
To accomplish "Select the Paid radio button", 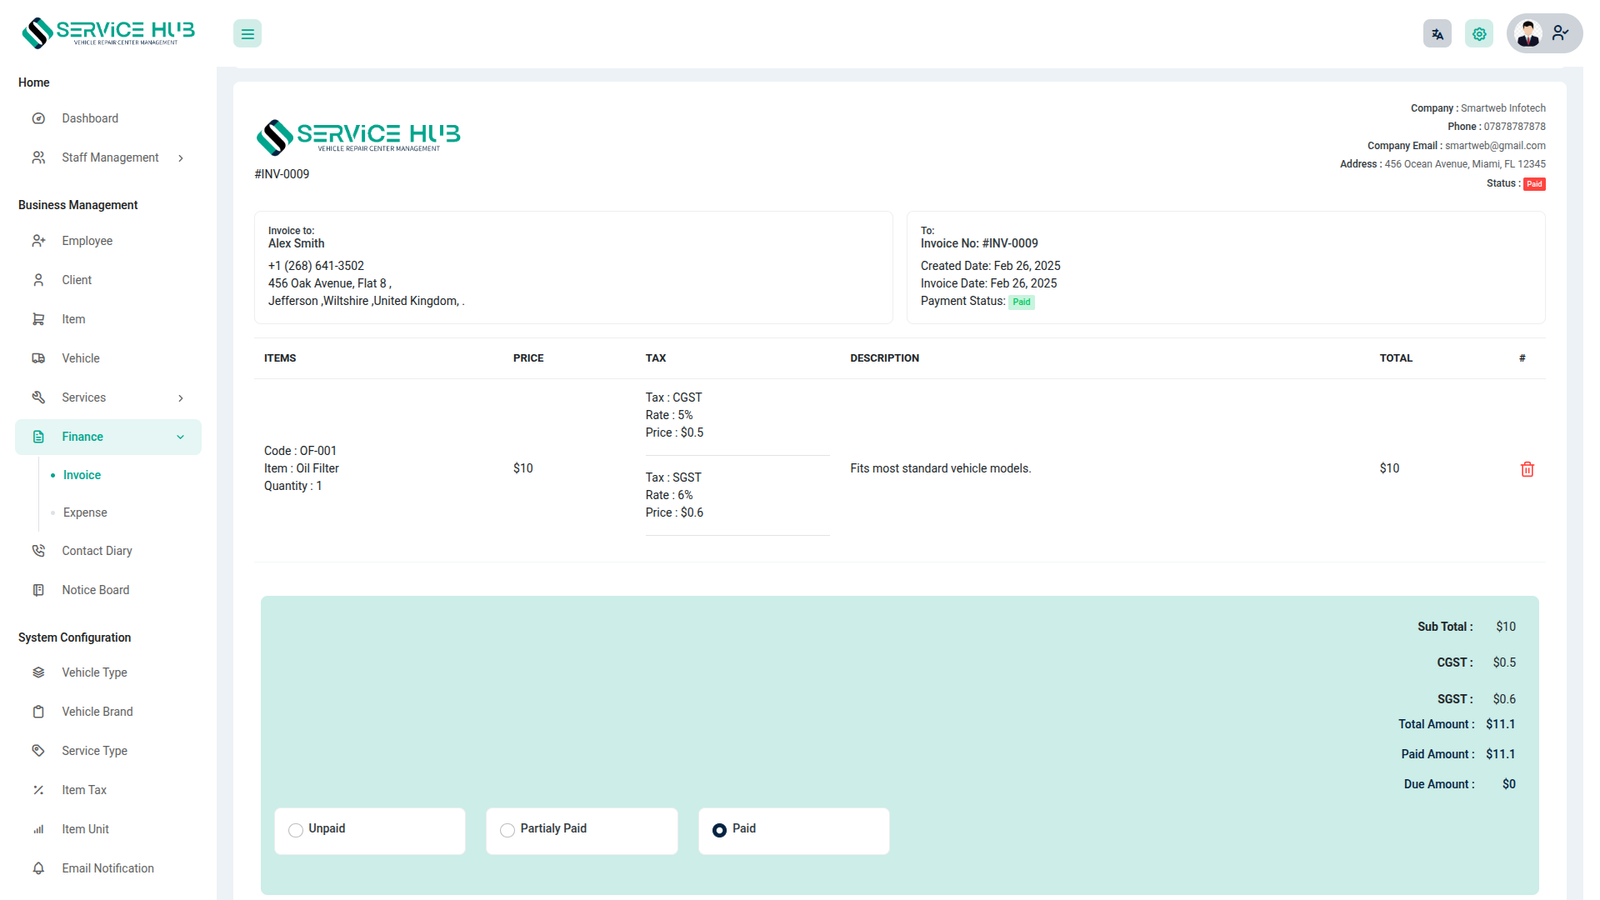I will 719,830.
